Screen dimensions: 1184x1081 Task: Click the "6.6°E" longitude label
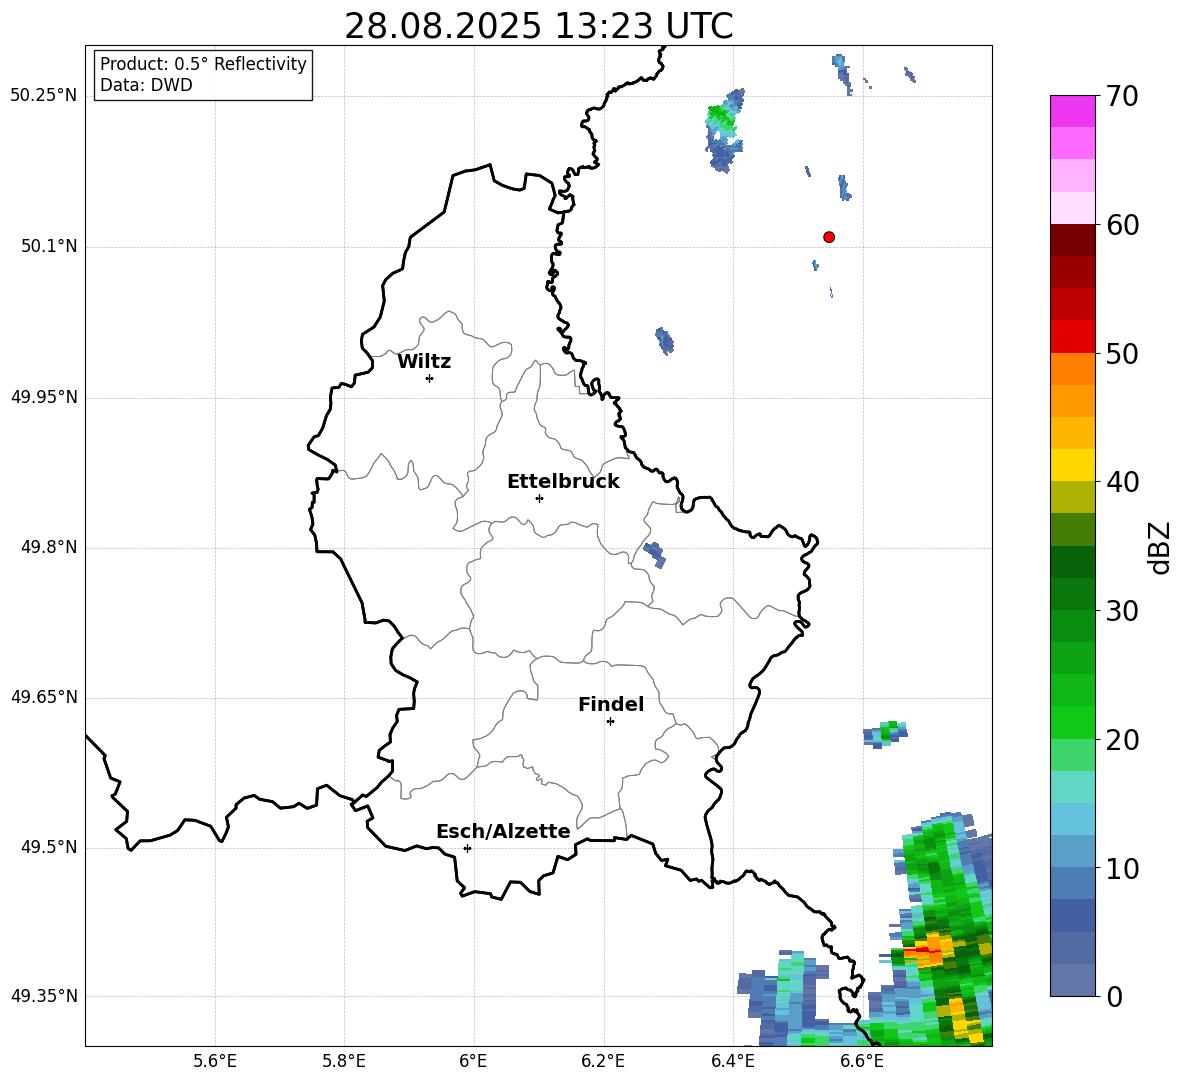pyautogui.click(x=862, y=1061)
